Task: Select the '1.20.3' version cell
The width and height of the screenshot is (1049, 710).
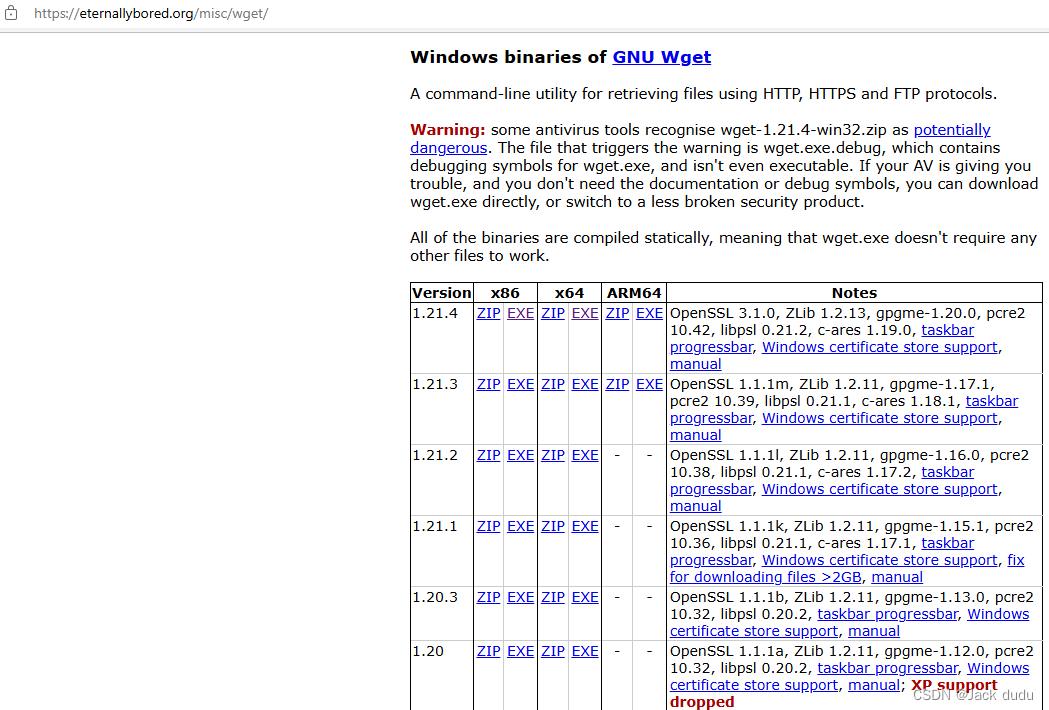Action: click(x=442, y=614)
